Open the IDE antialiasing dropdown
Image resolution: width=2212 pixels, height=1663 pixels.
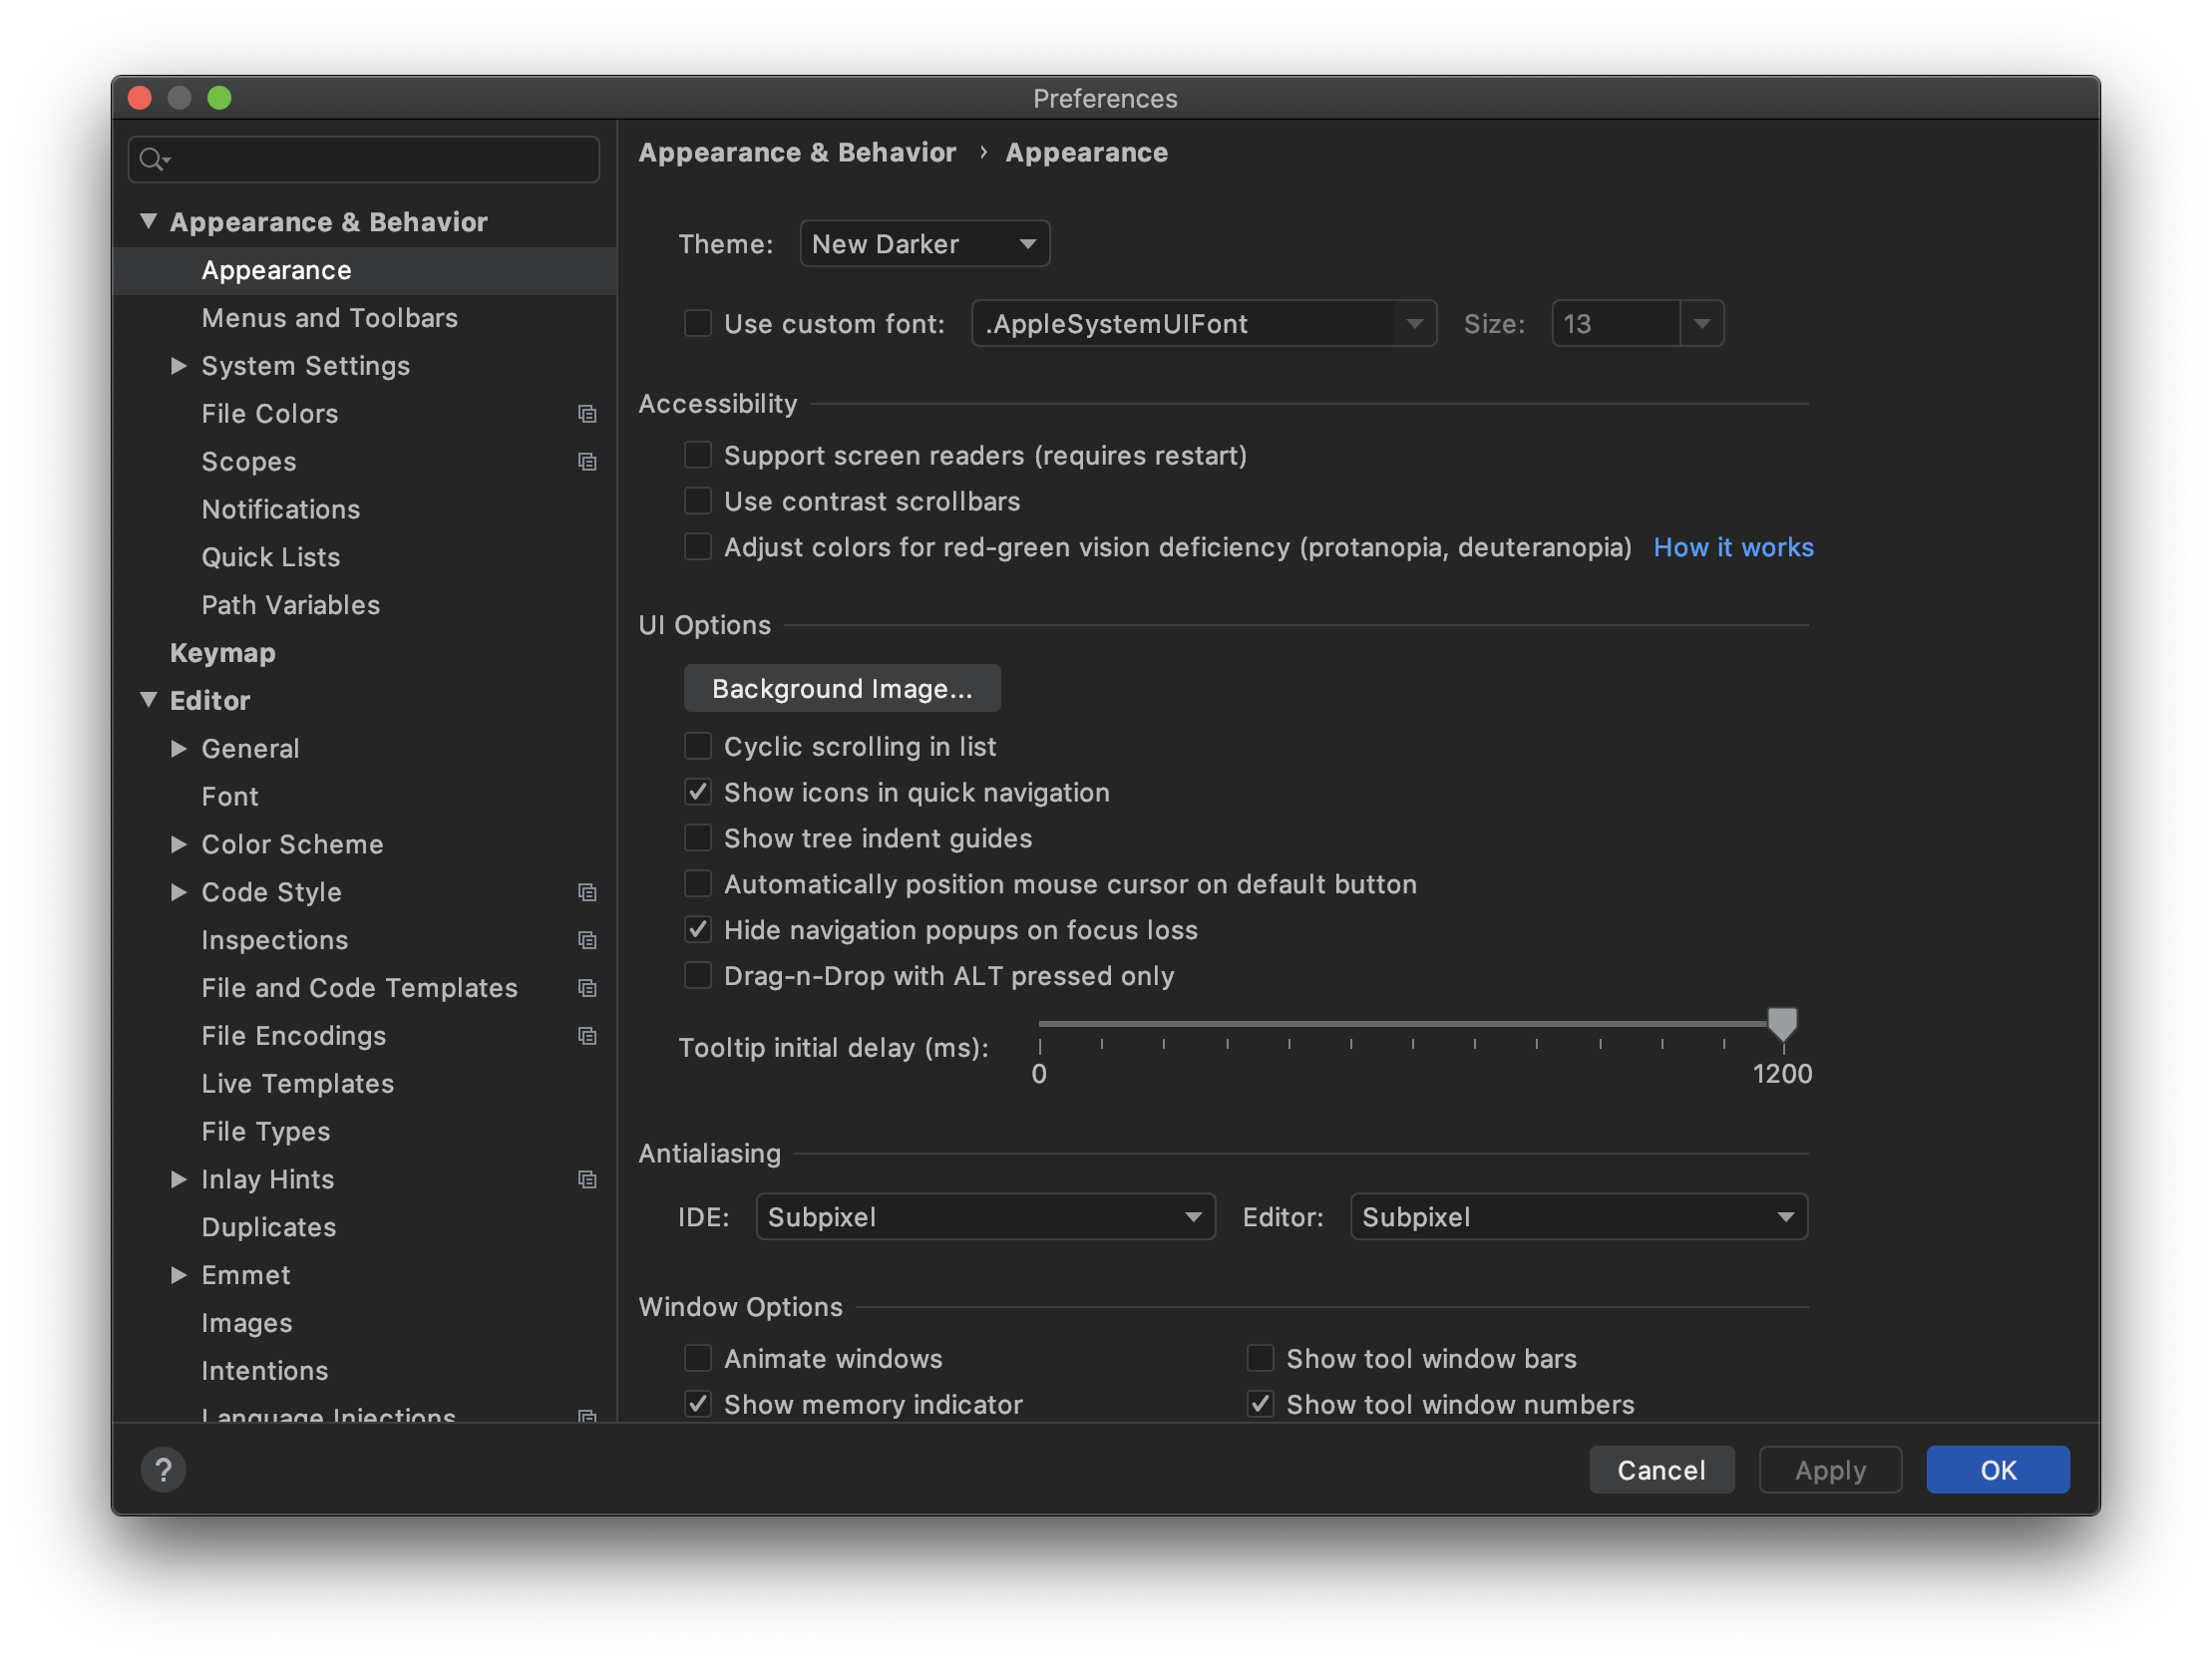(984, 1217)
